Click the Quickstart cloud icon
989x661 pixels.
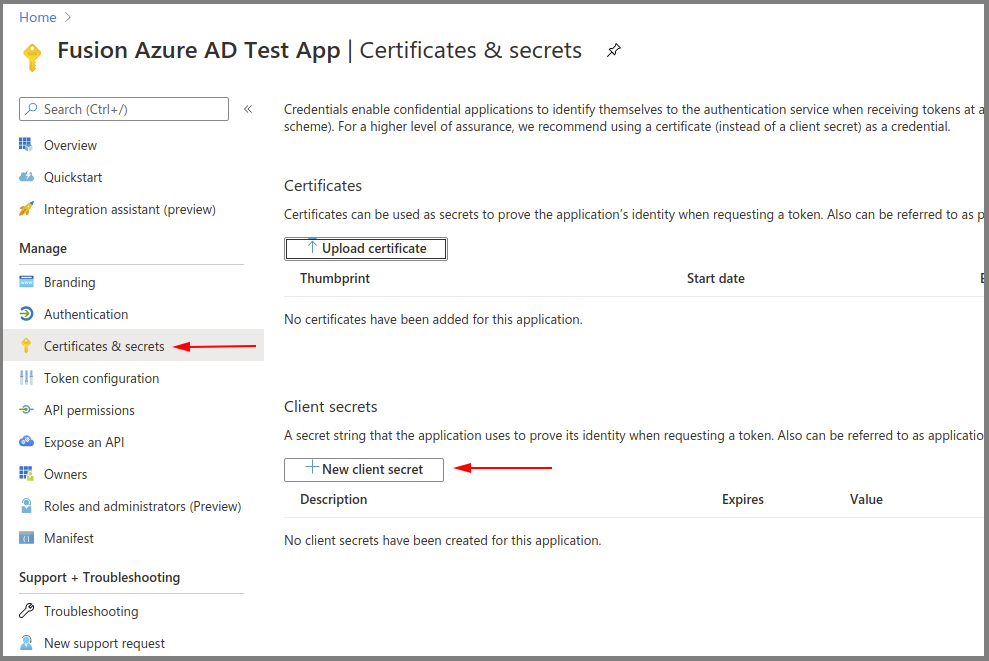pos(26,177)
